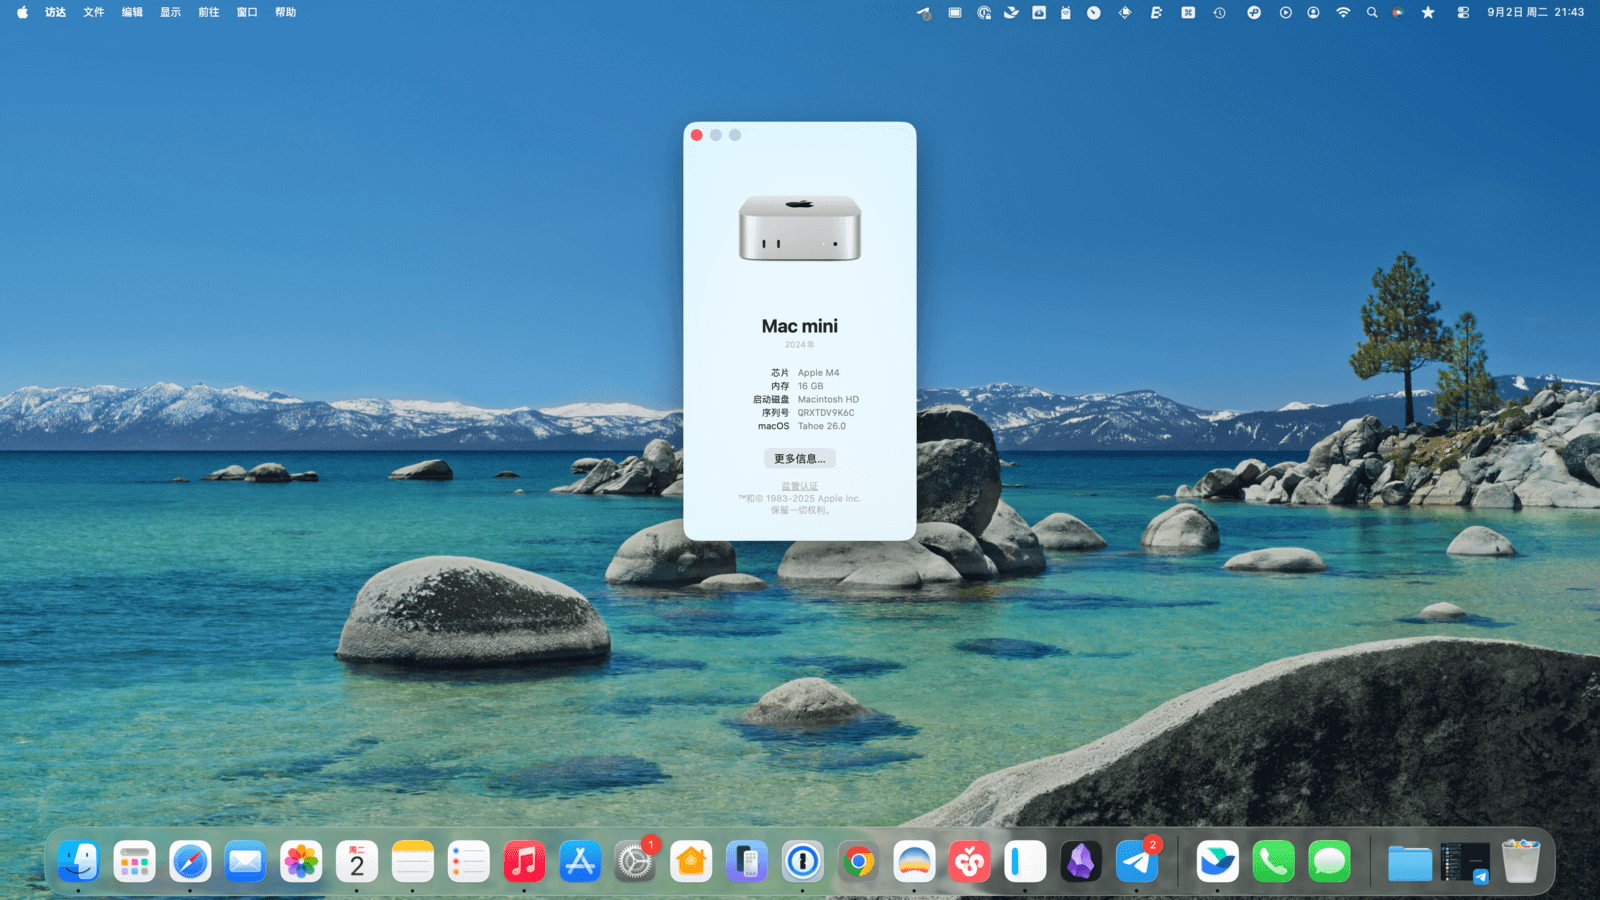Open the 帮助 menu
This screenshot has width=1600, height=900.
point(285,13)
